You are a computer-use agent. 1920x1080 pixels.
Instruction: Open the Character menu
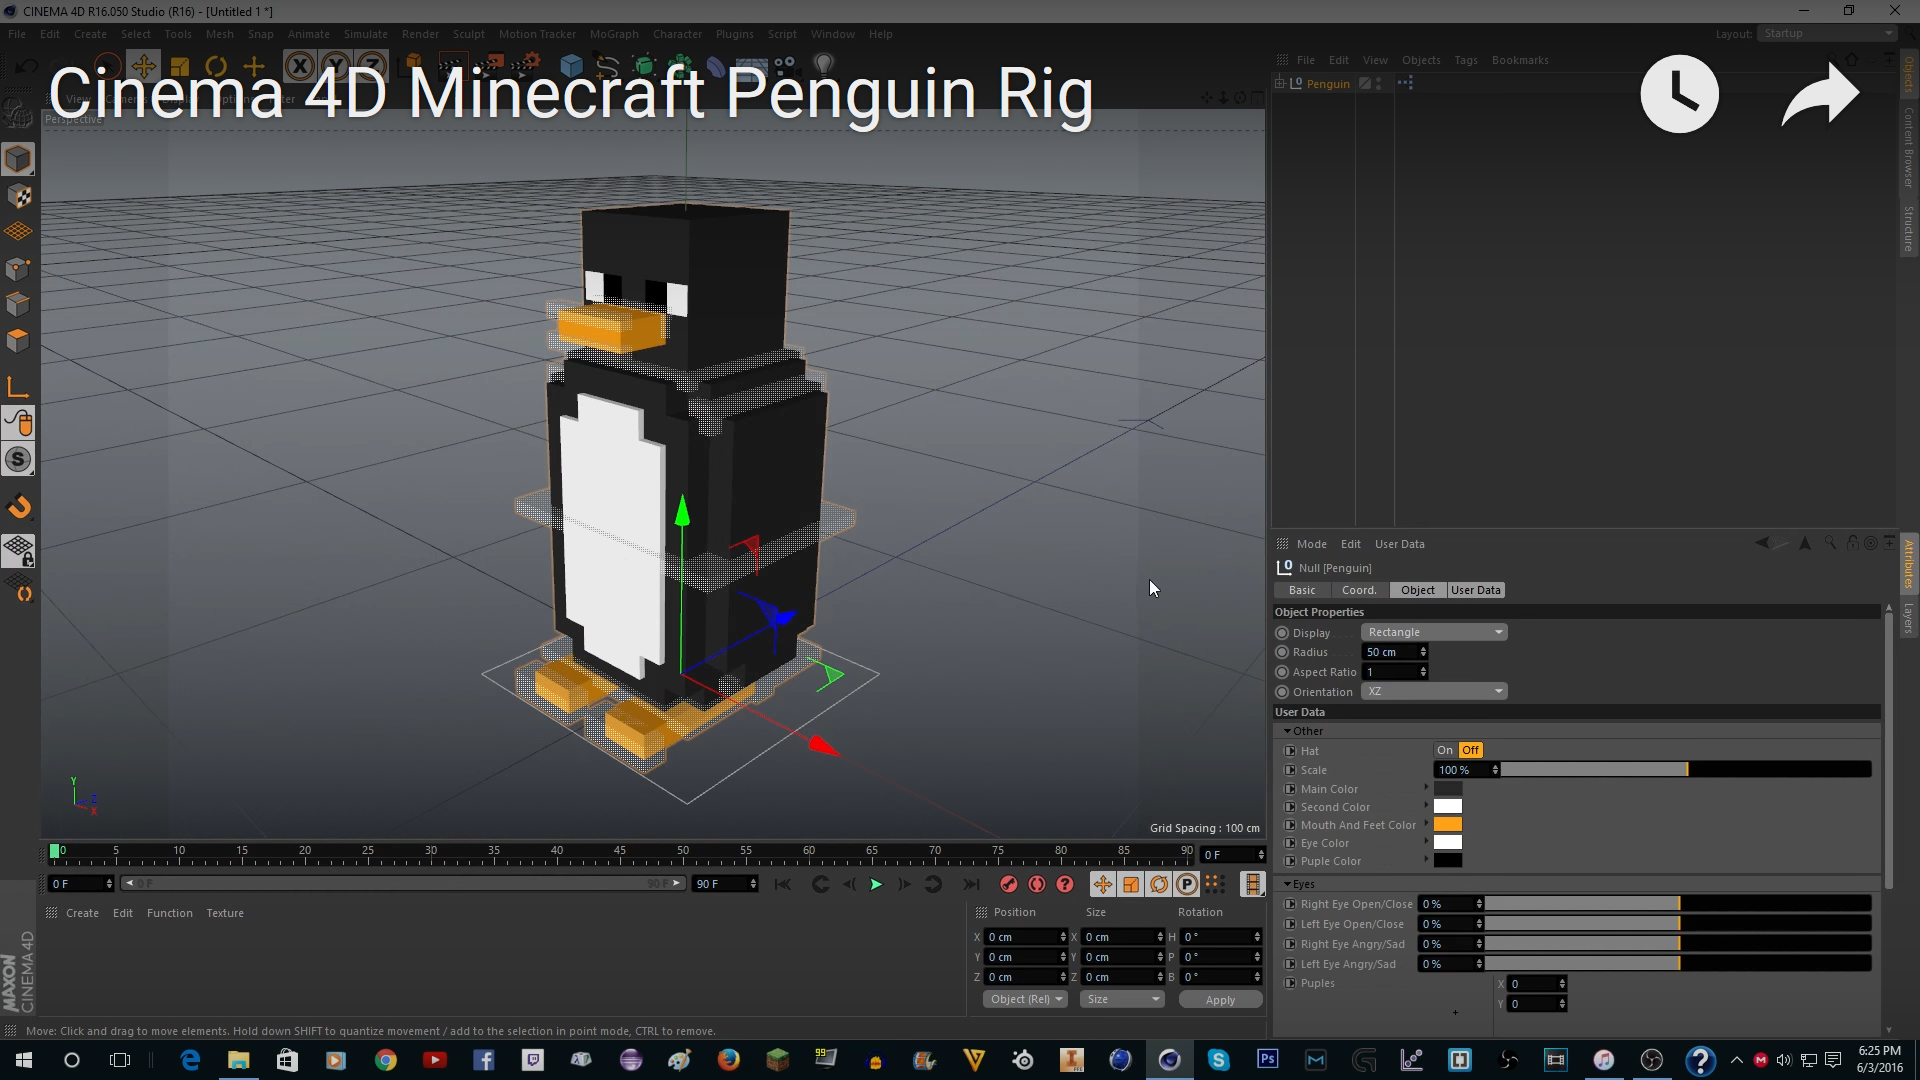tap(678, 34)
